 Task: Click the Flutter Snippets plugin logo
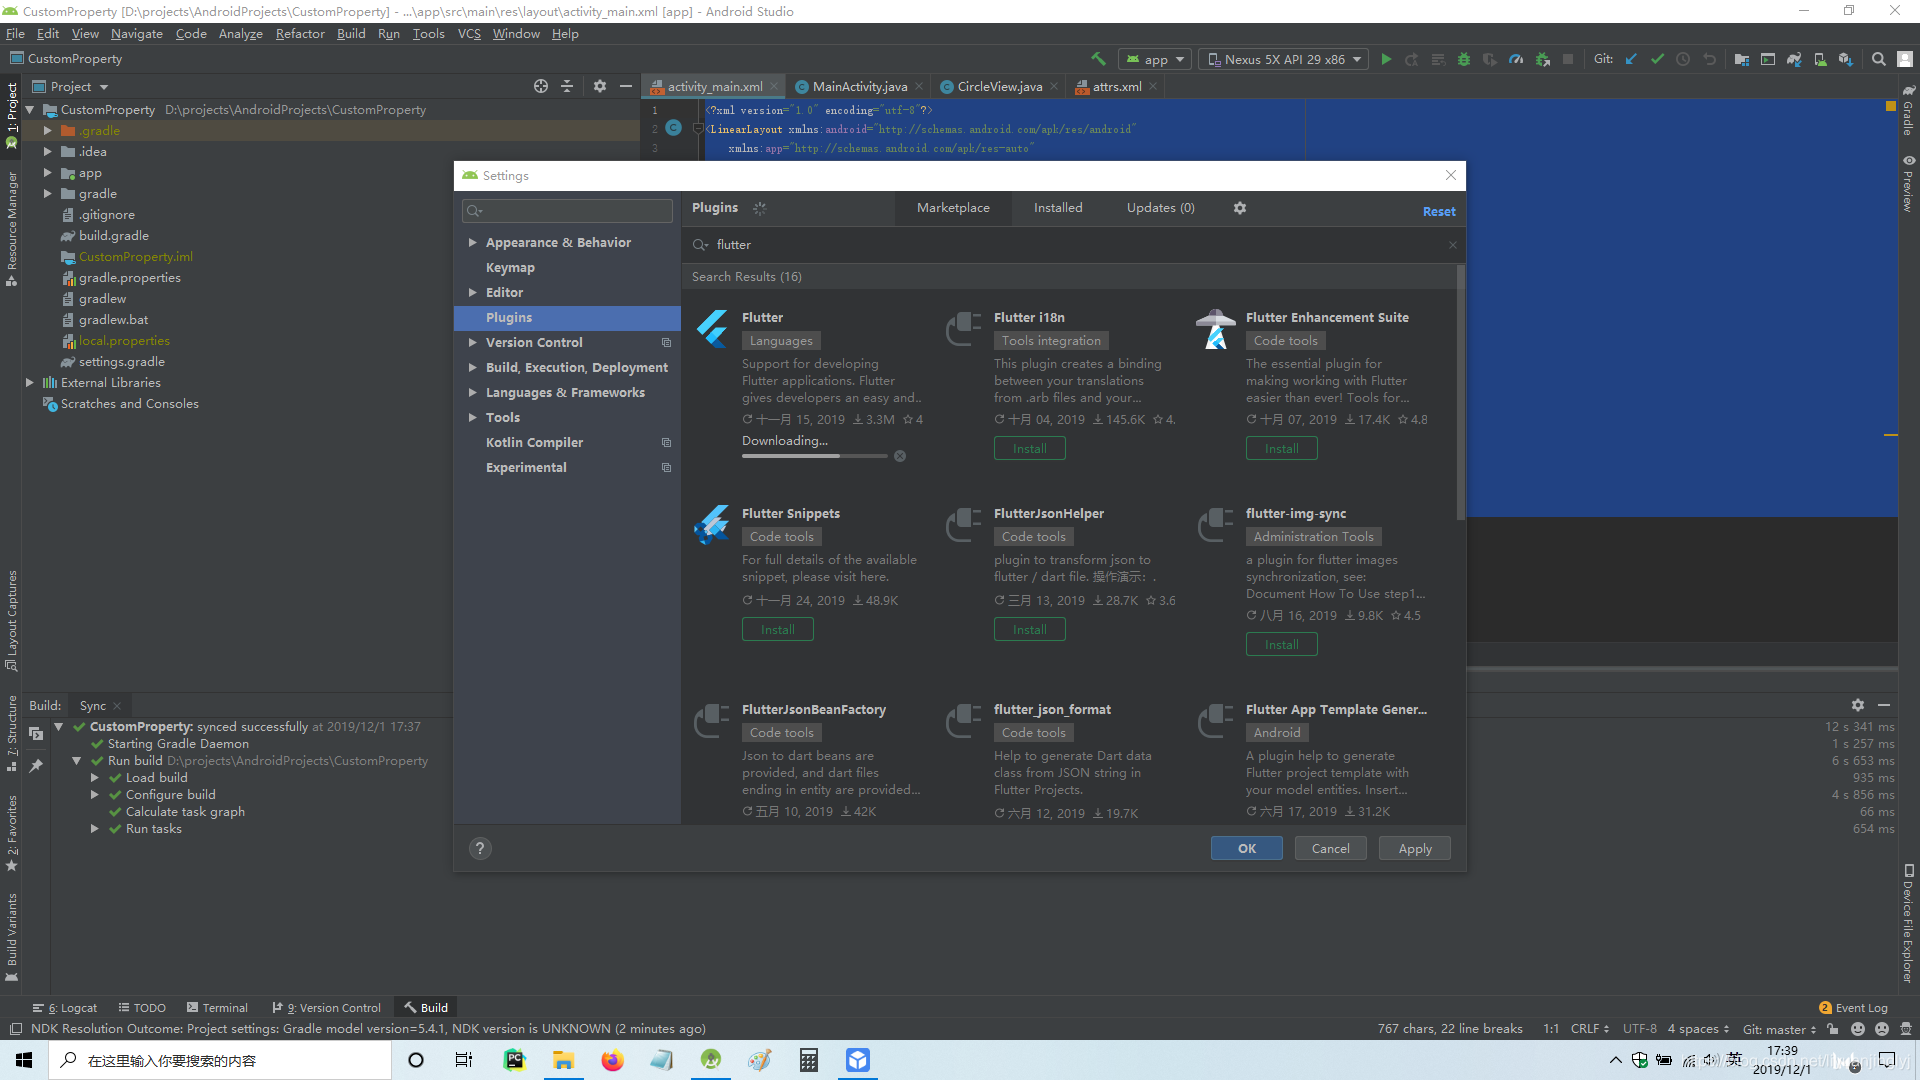pyautogui.click(x=712, y=524)
